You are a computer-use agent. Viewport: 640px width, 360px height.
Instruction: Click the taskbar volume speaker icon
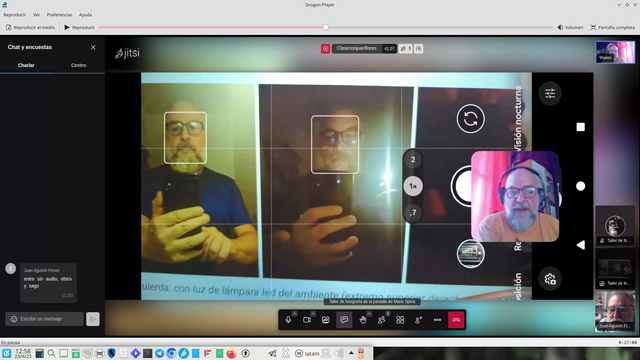(x=339, y=353)
